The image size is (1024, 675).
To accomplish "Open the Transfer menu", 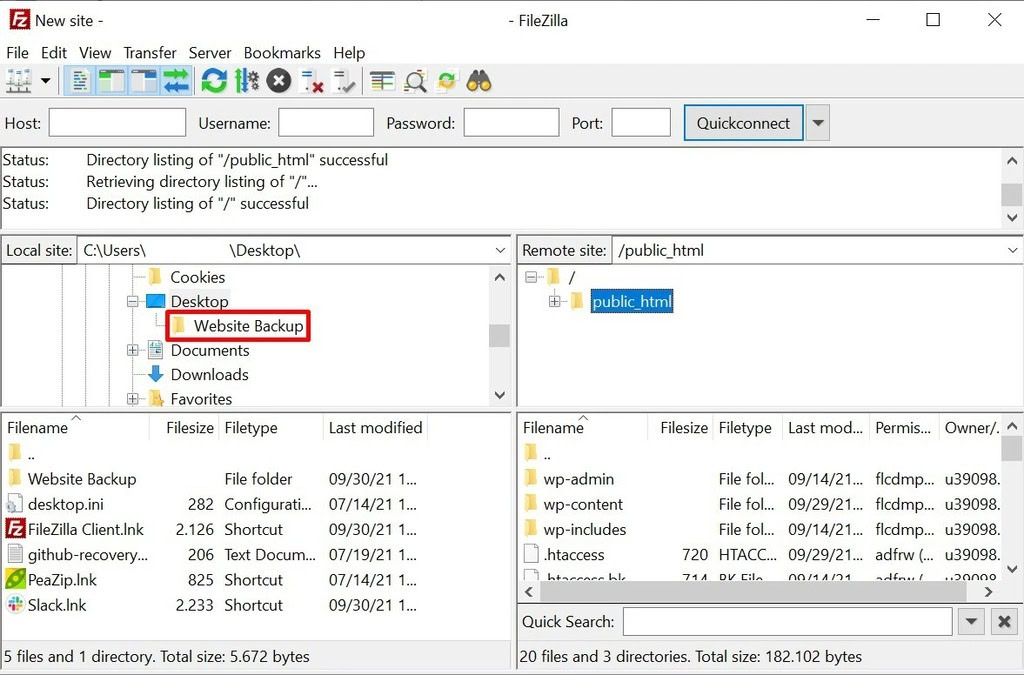I will (150, 52).
